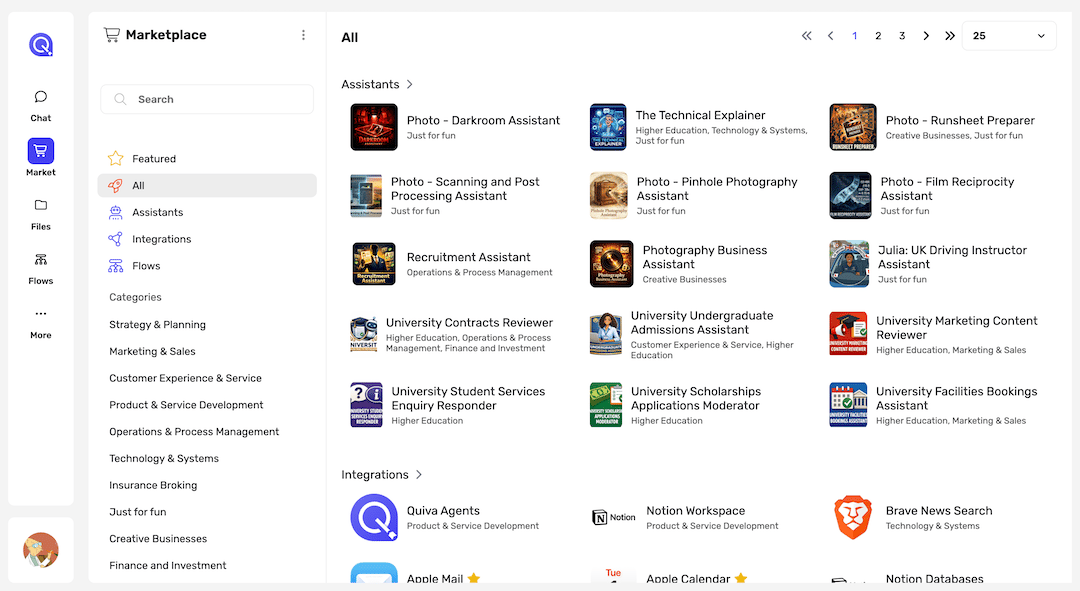Open Finance and Investment category
This screenshot has width=1080, height=591.
[167, 566]
